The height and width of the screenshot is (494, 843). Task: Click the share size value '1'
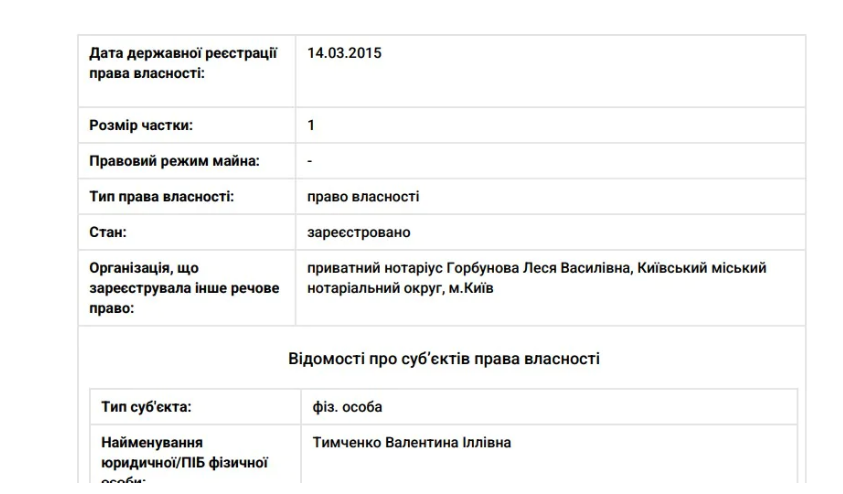311,125
